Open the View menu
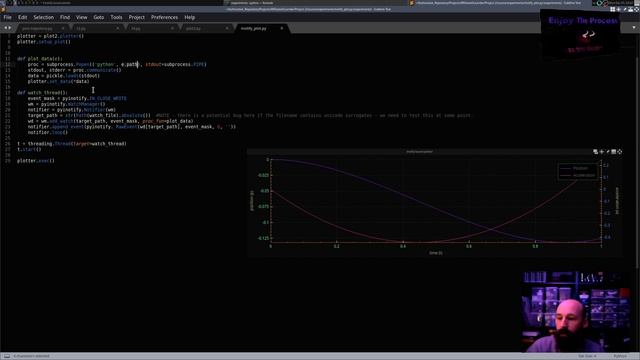This screenshot has width=640, height=360. [x=82, y=18]
